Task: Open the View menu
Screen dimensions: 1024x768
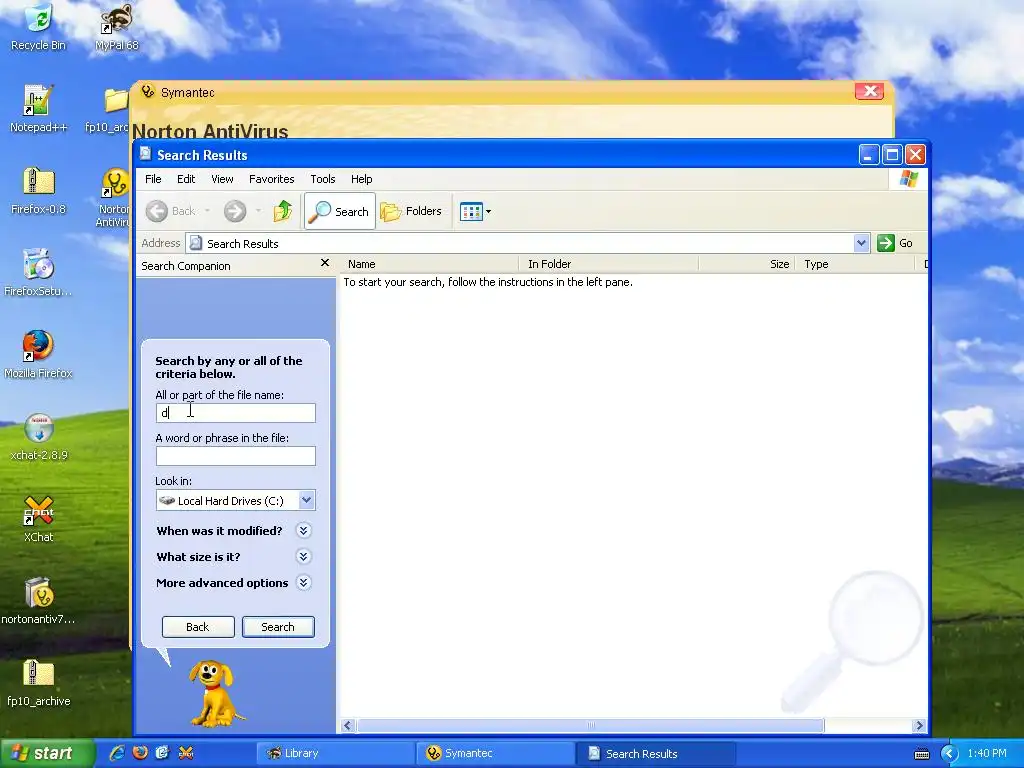Action: pyautogui.click(x=222, y=179)
